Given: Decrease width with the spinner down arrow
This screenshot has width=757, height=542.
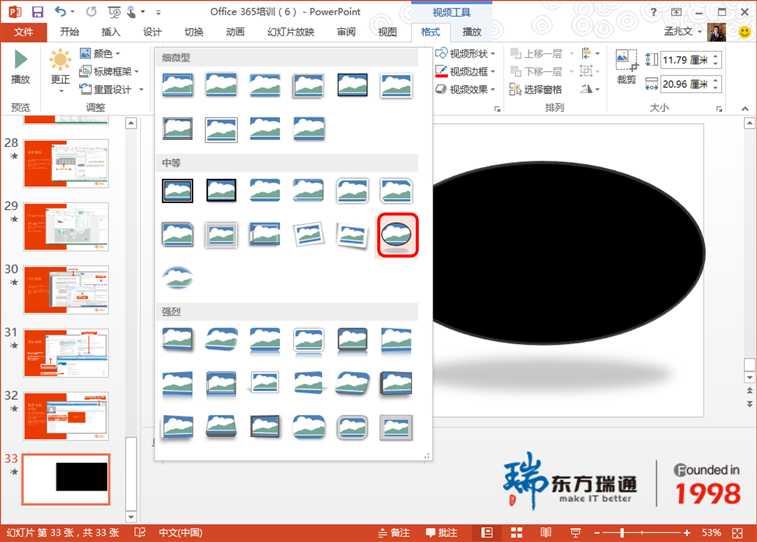Looking at the screenshot, I should [716, 88].
